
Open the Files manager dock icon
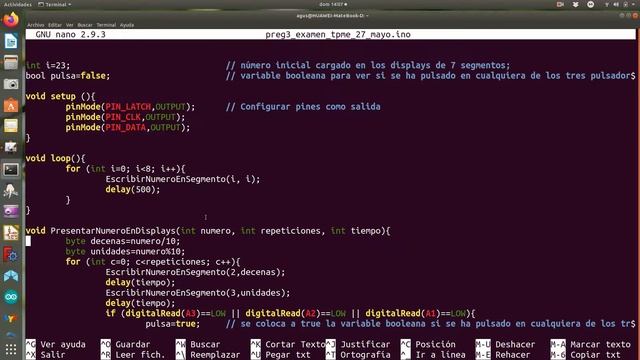pyautogui.click(x=11, y=62)
